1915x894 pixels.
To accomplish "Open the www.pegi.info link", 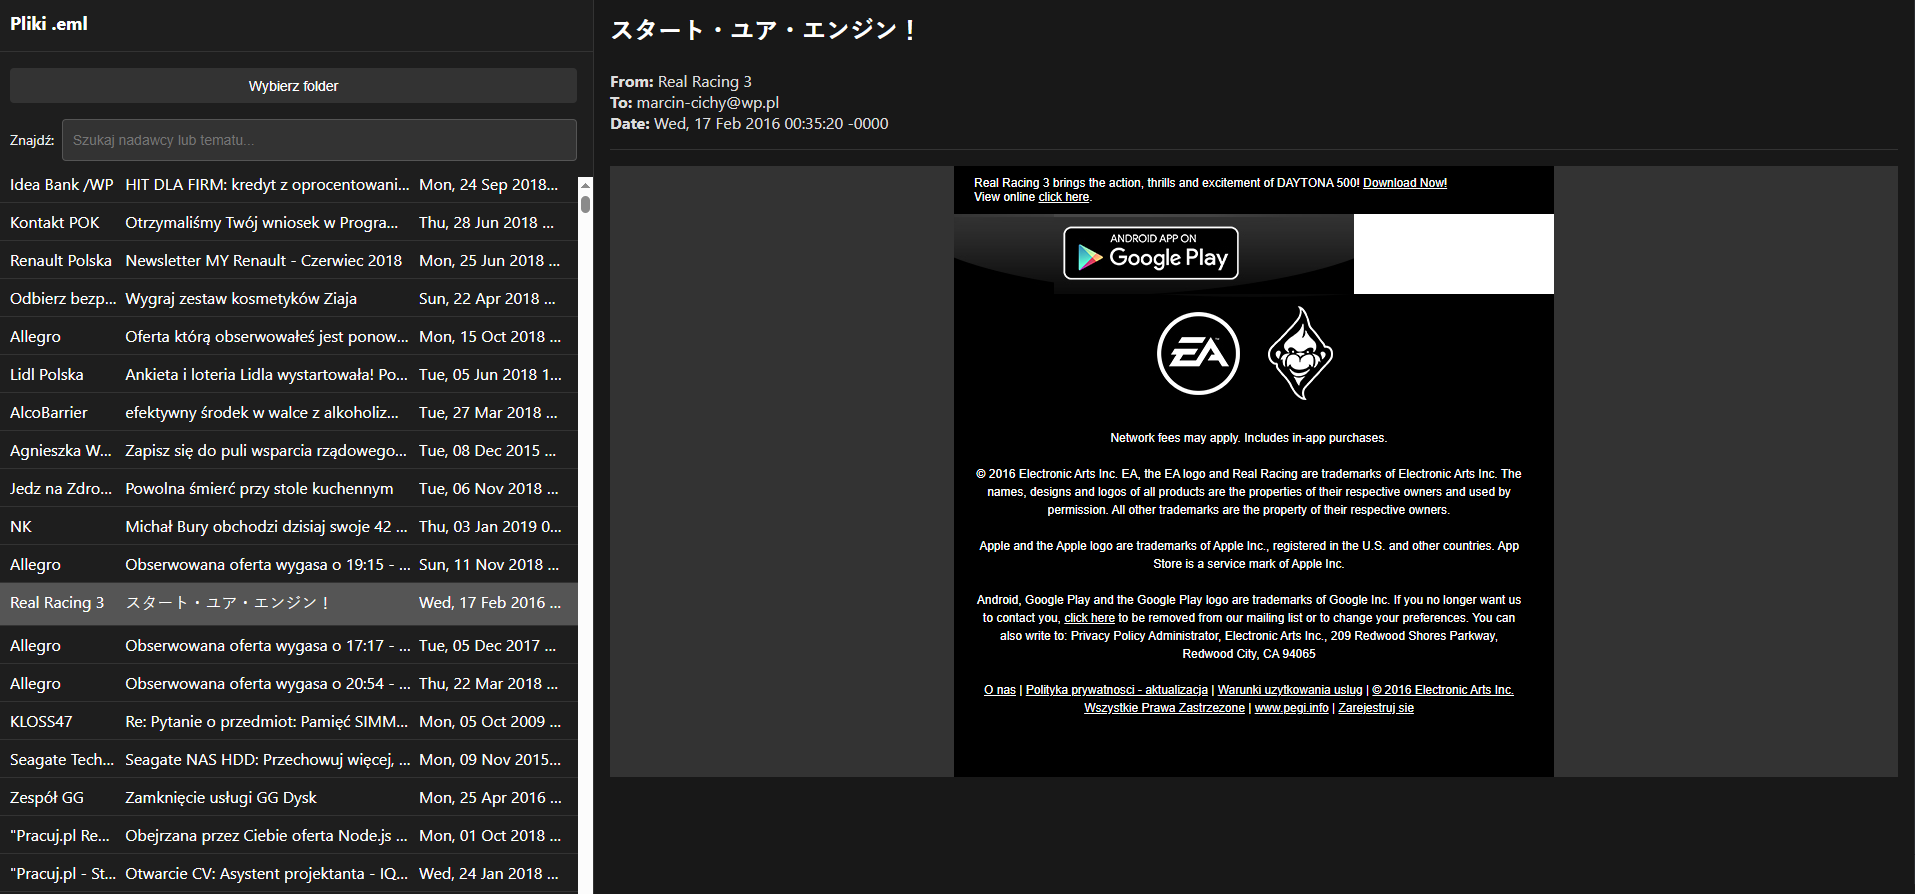I will point(1292,708).
